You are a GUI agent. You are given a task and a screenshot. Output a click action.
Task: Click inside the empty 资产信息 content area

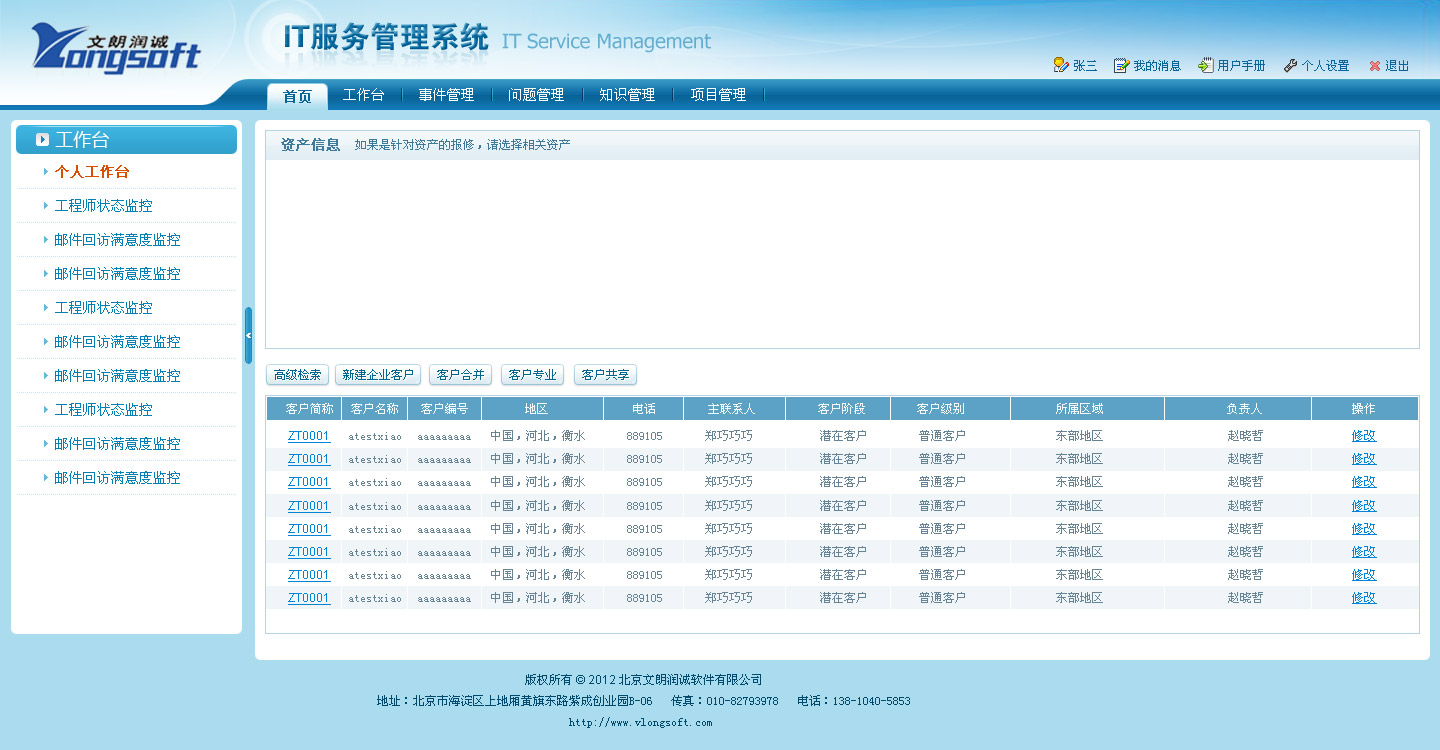tap(842, 253)
